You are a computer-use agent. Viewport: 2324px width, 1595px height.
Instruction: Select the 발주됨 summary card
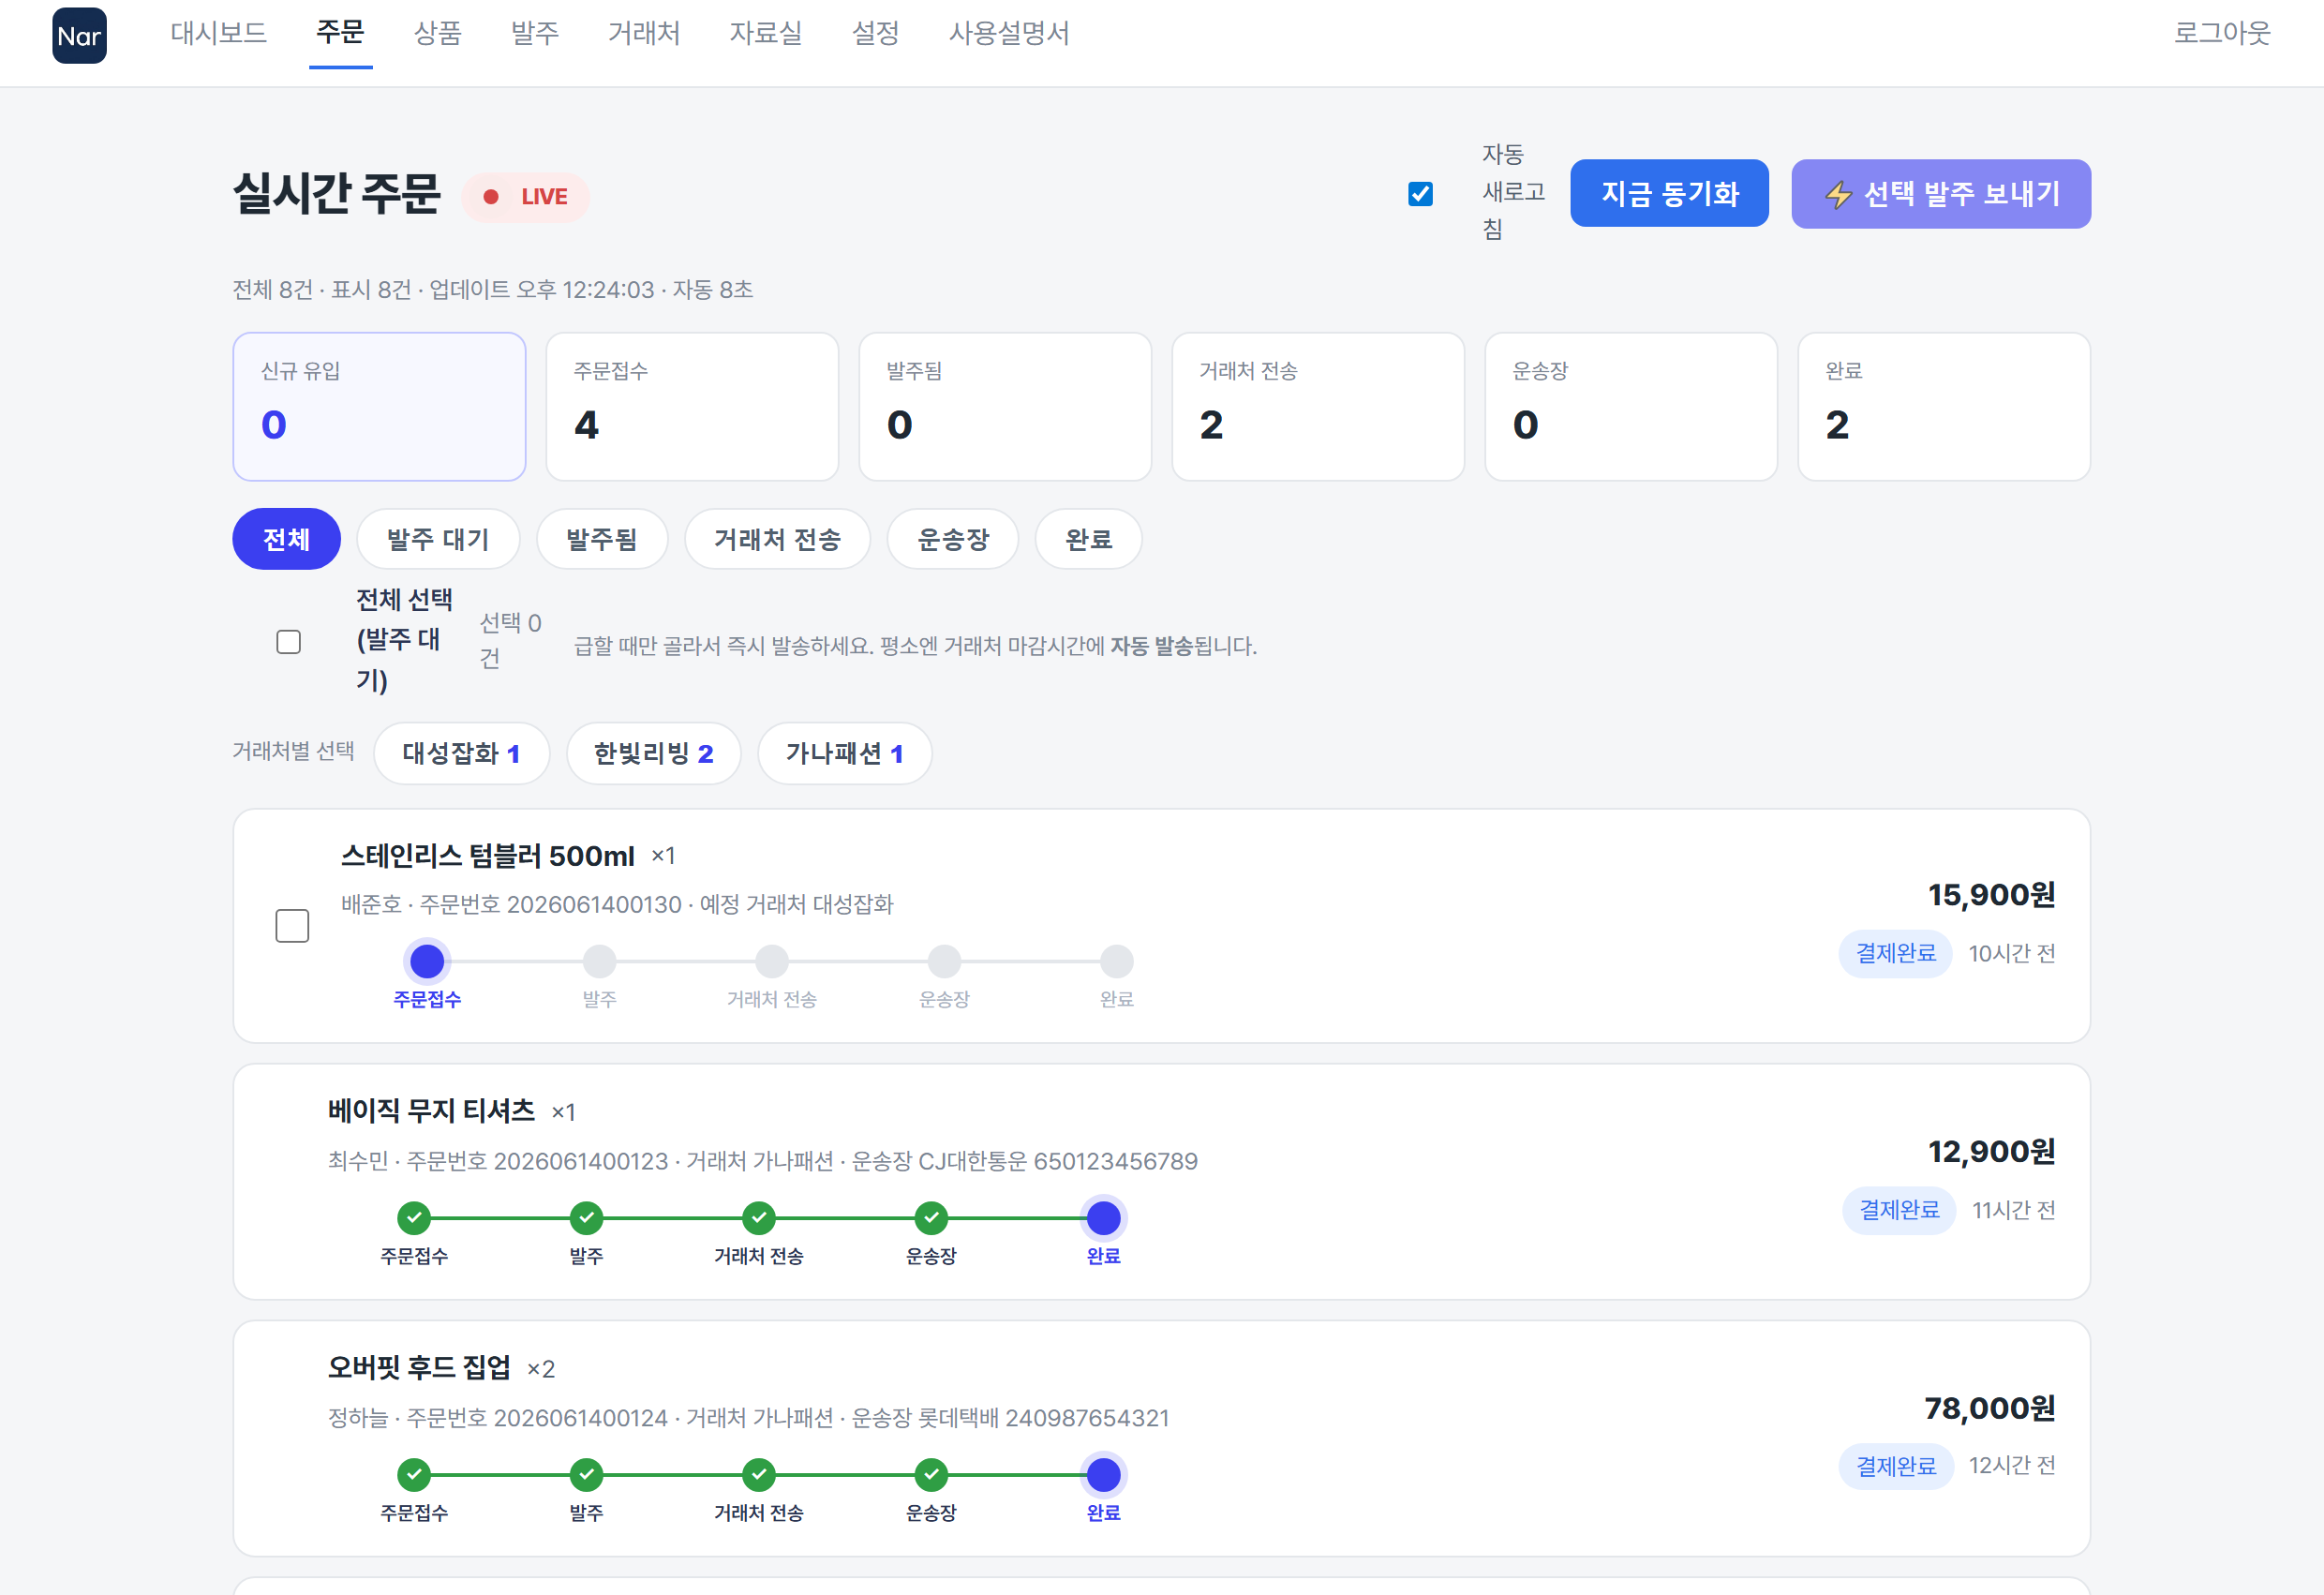tap(1005, 406)
